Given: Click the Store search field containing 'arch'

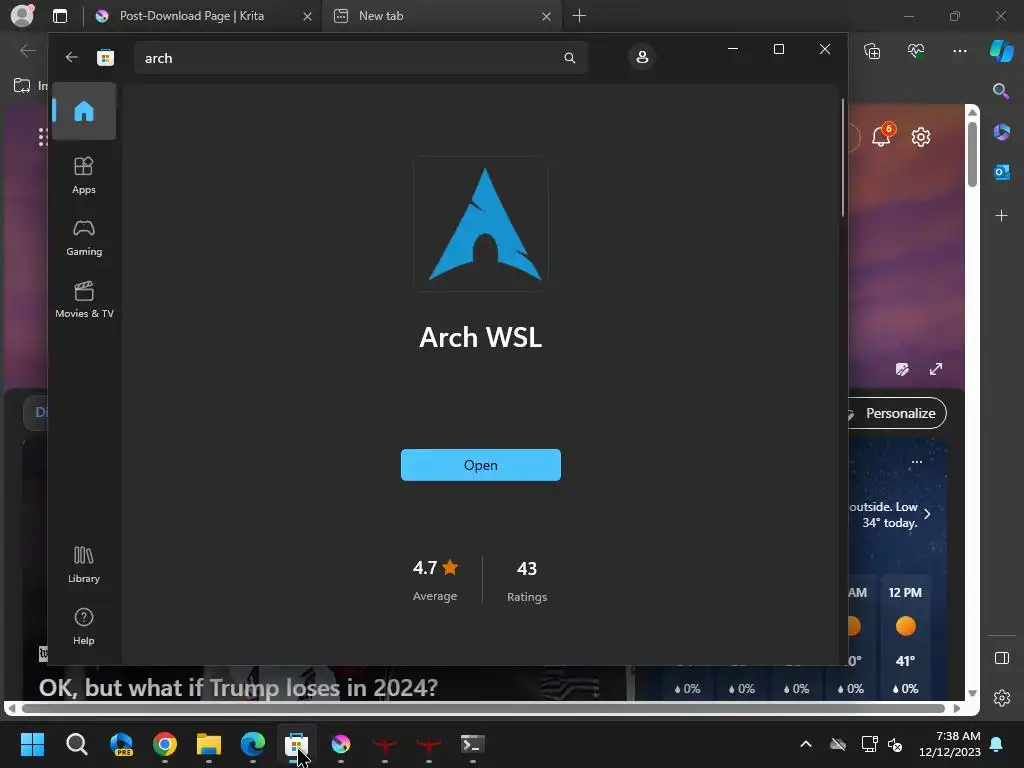Looking at the screenshot, I should (x=360, y=58).
